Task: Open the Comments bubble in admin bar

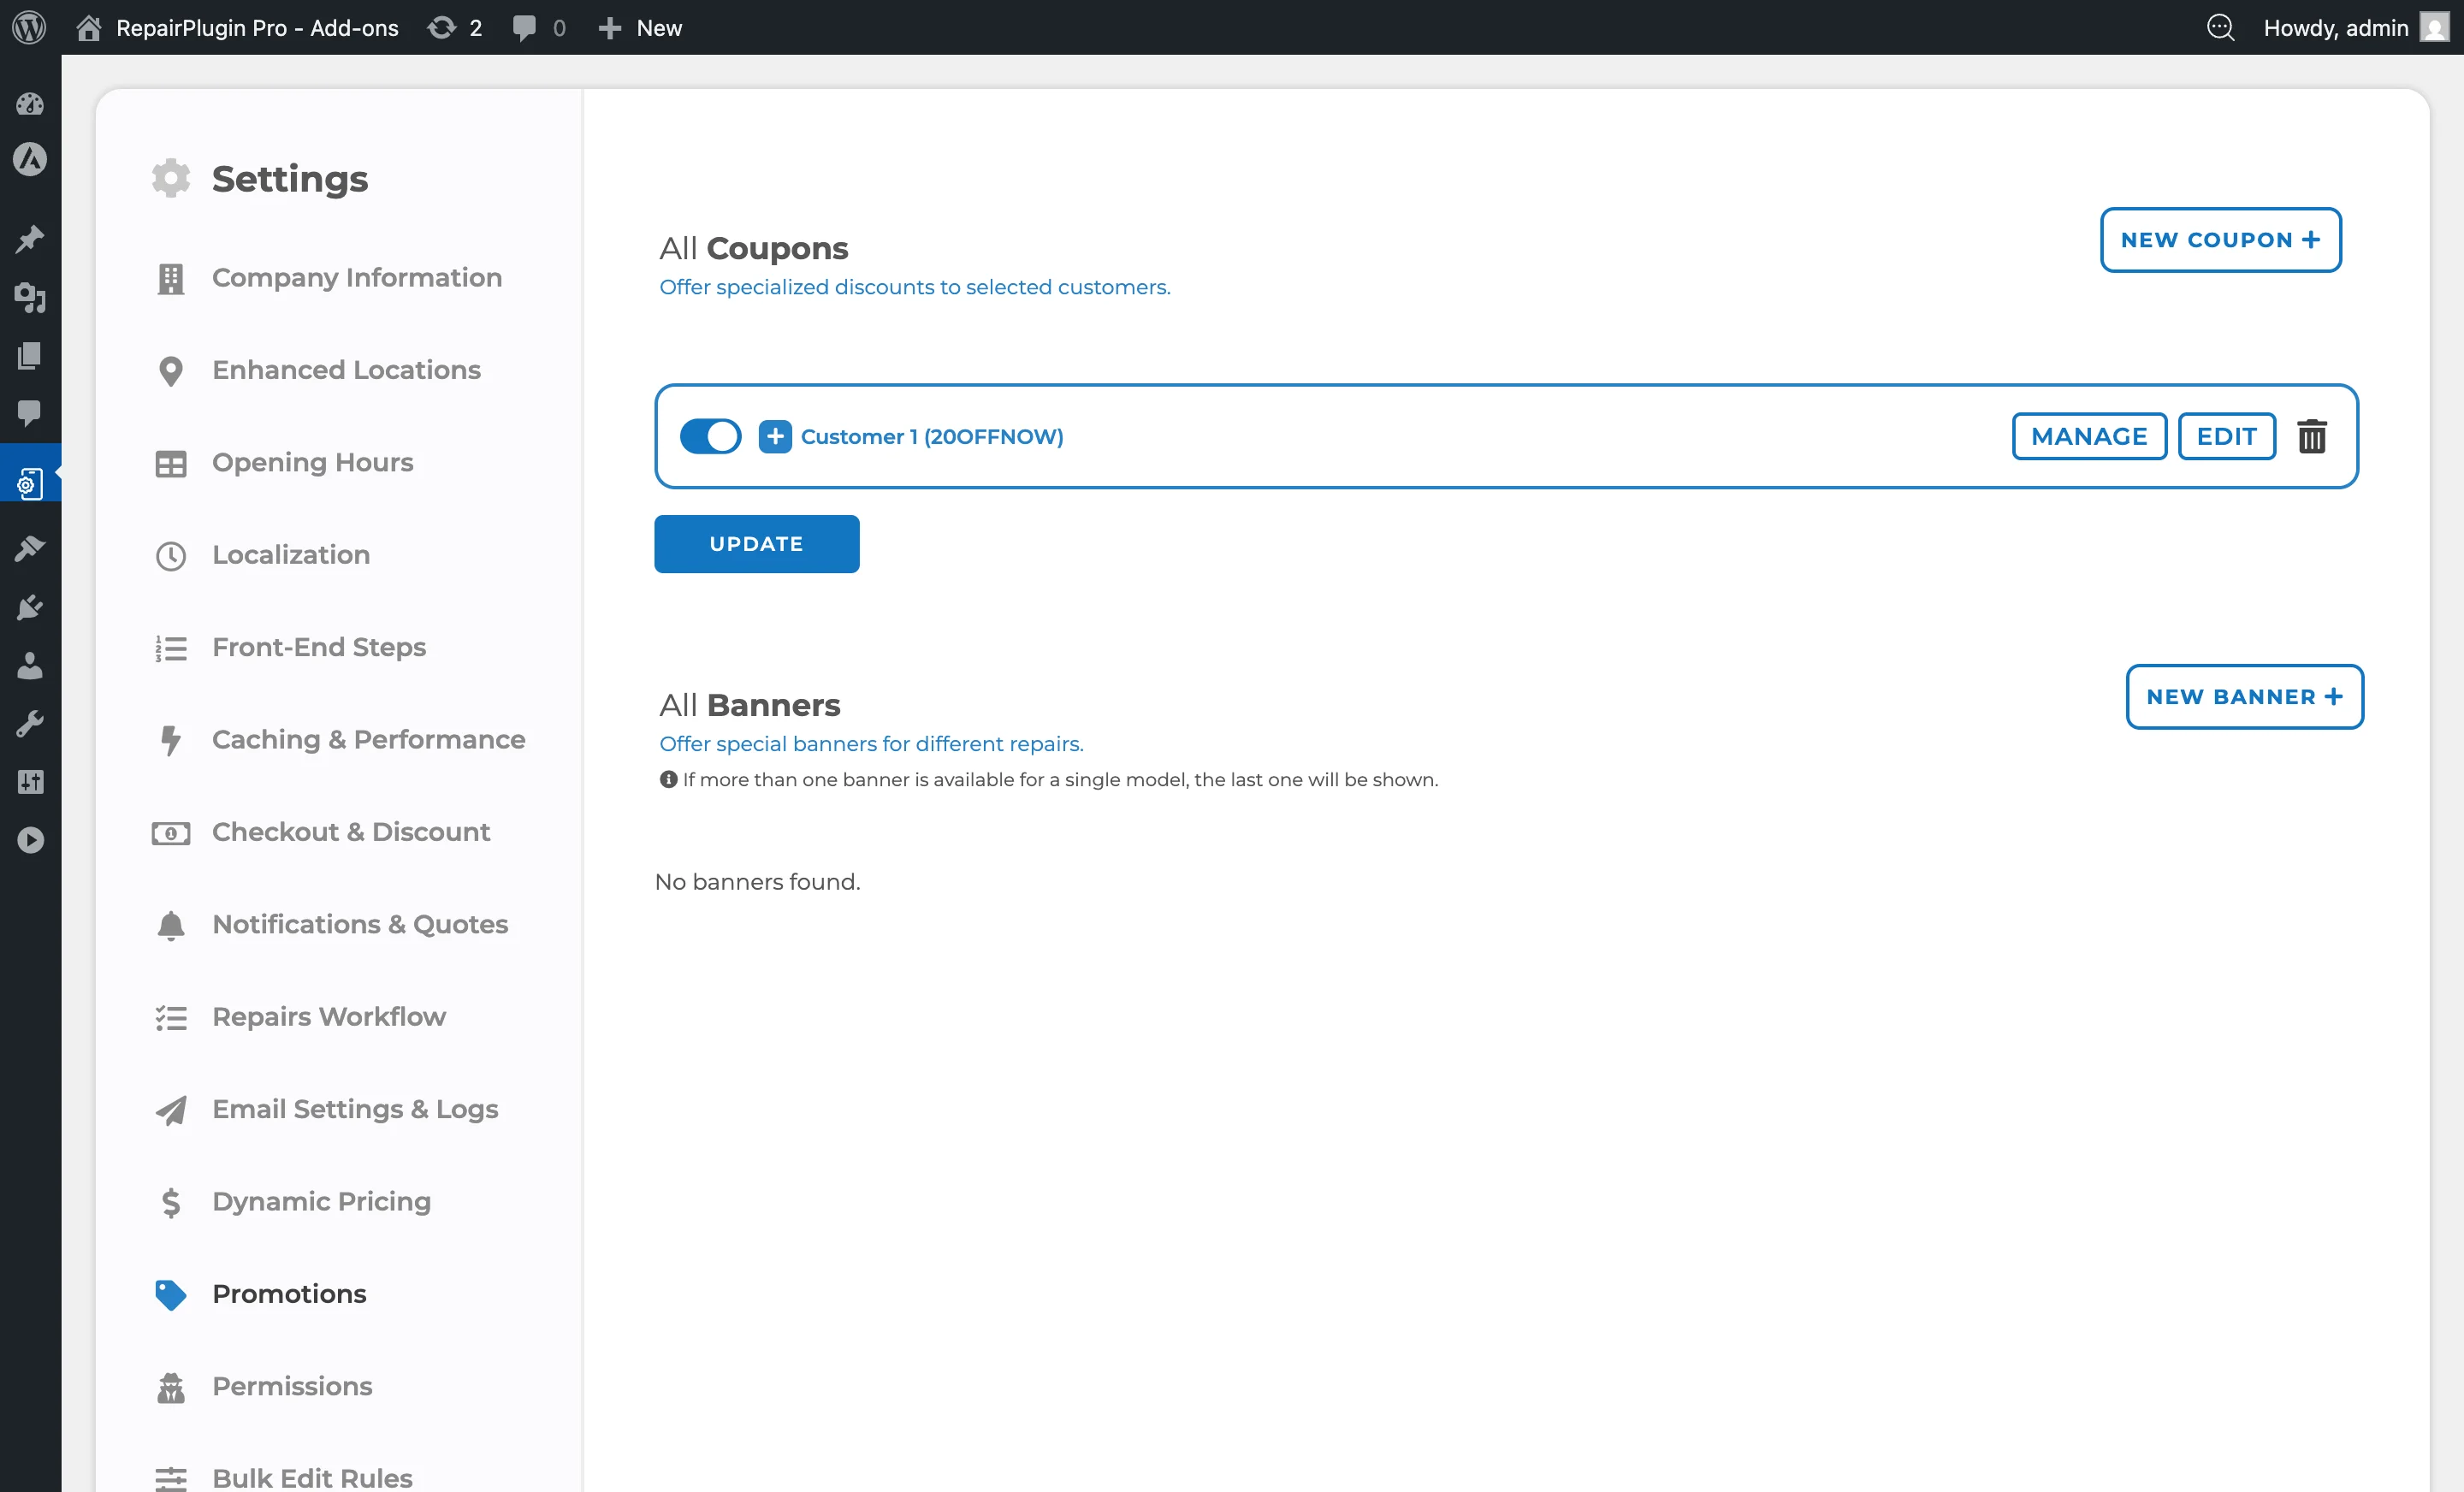Action: (539, 27)
